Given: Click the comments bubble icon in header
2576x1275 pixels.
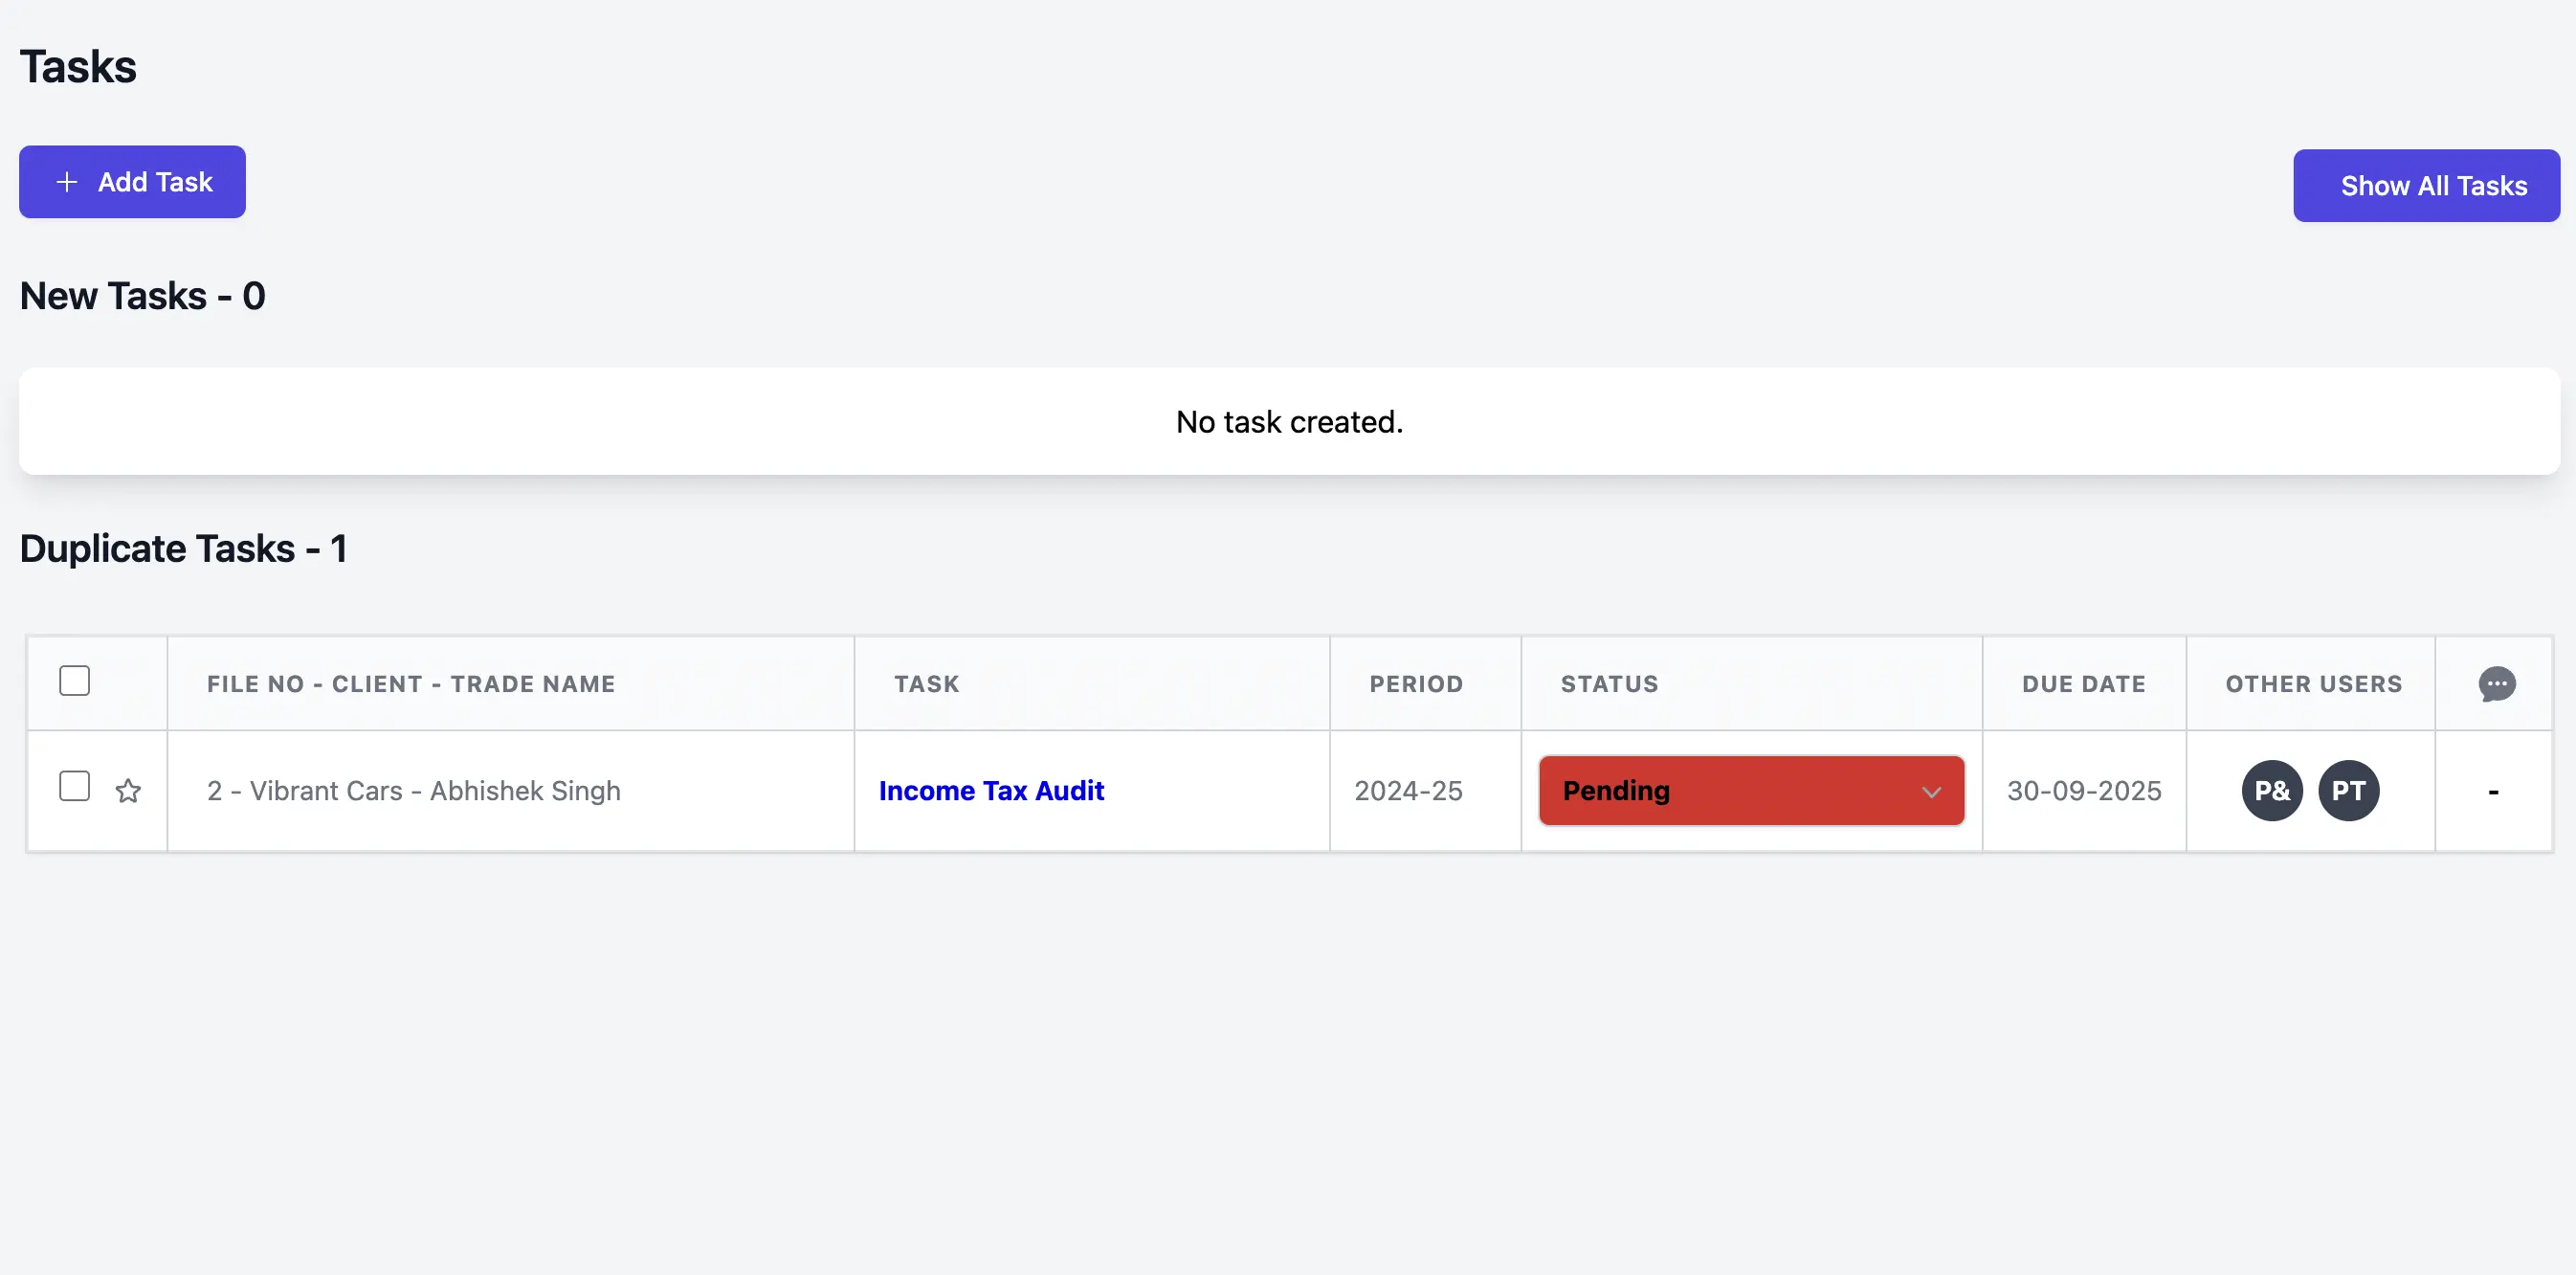Looking at the screenshot, I should tap(2496, 684).
